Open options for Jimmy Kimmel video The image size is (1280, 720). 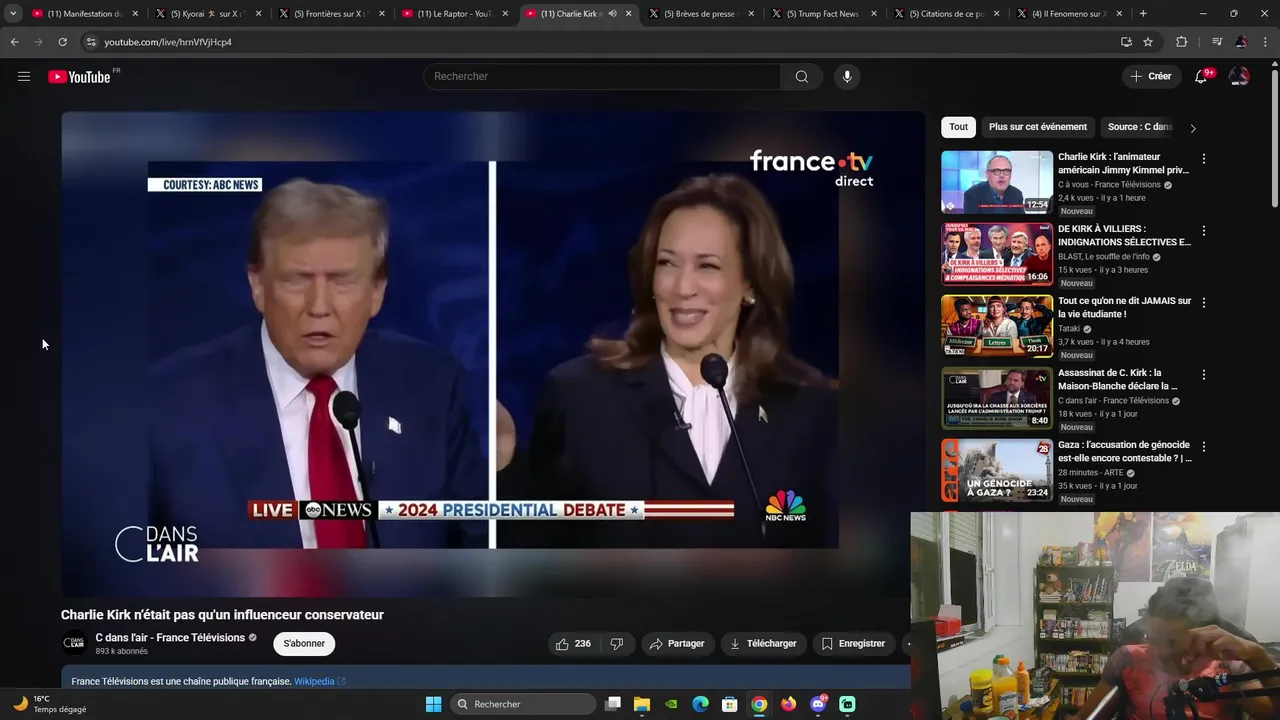[1204, 159]
